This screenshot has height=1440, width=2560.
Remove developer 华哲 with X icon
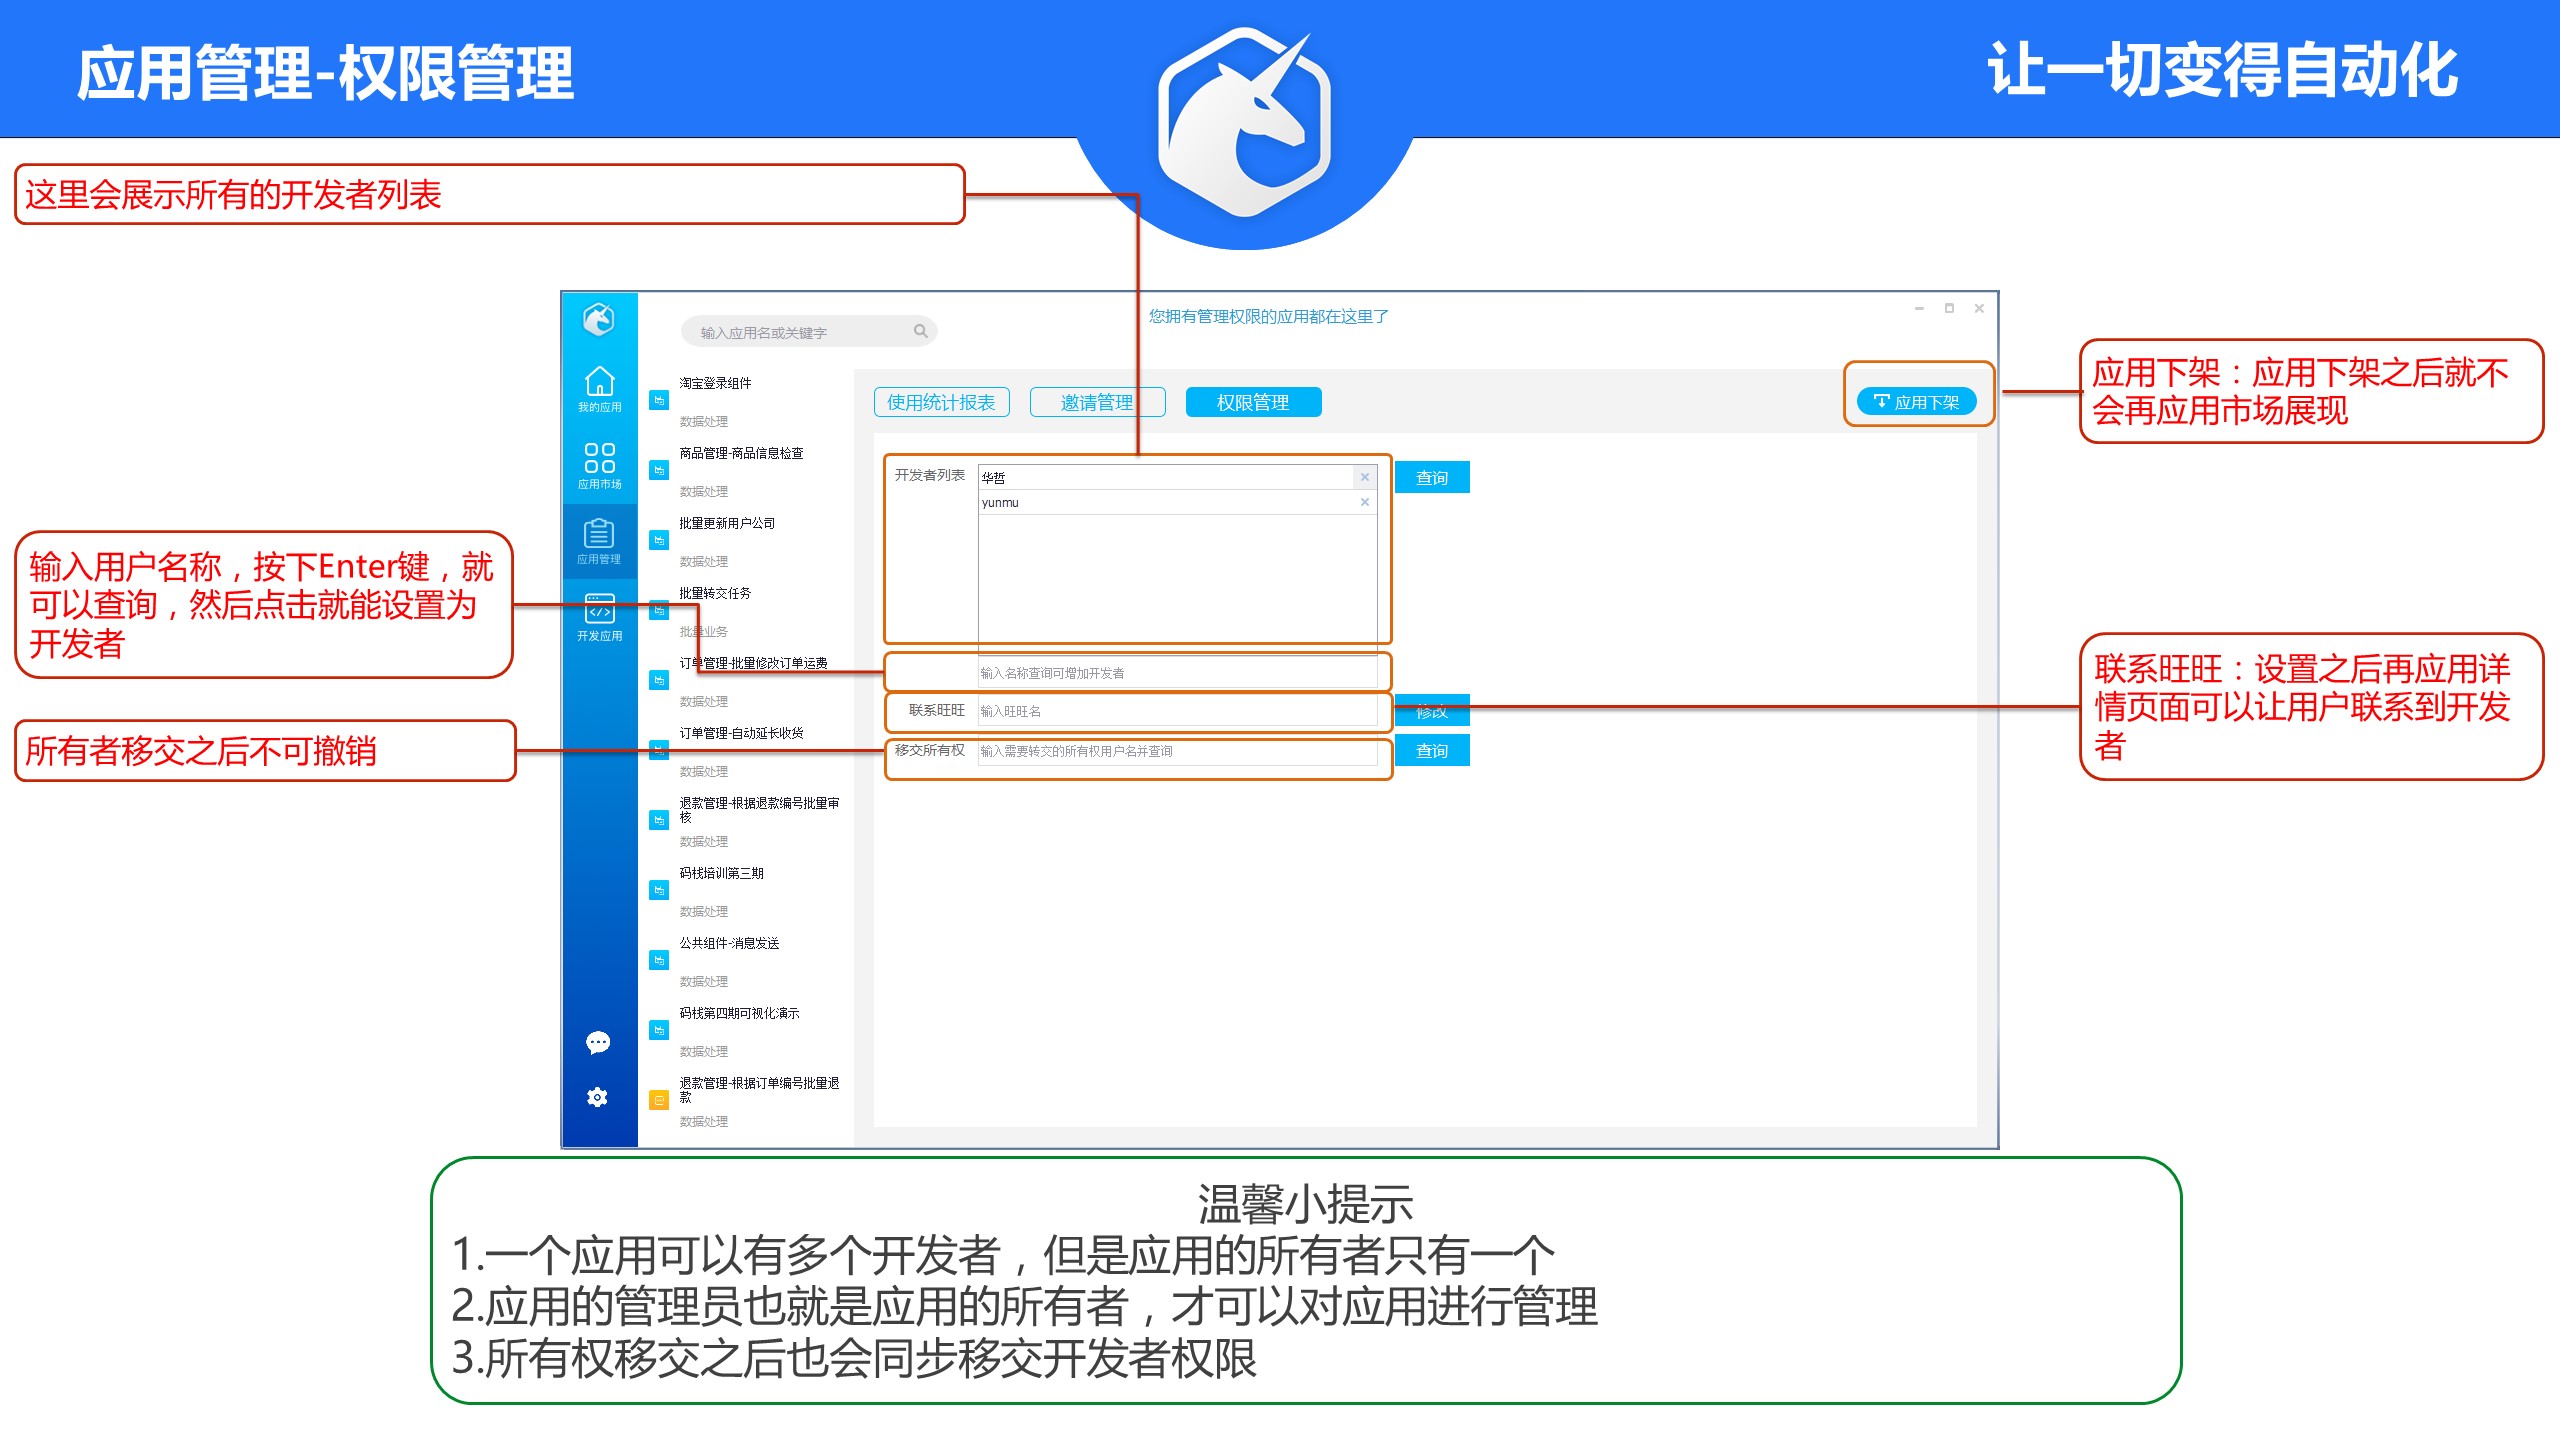(1364, 477)
